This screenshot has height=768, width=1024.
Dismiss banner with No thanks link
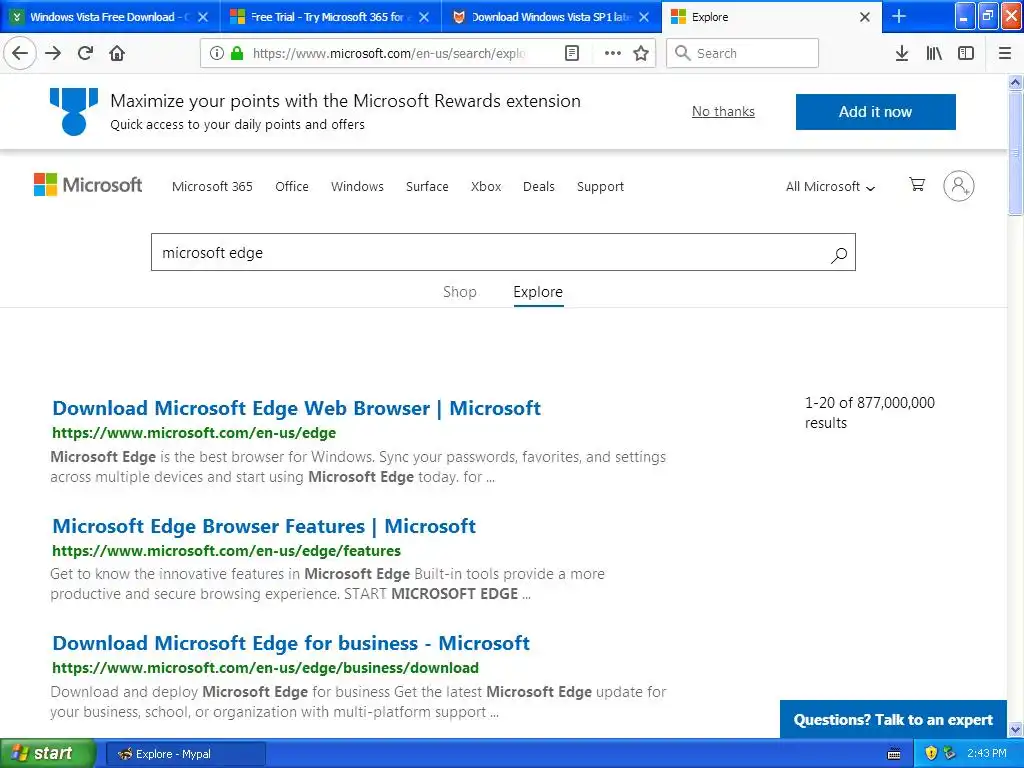(x=723, y=112)
